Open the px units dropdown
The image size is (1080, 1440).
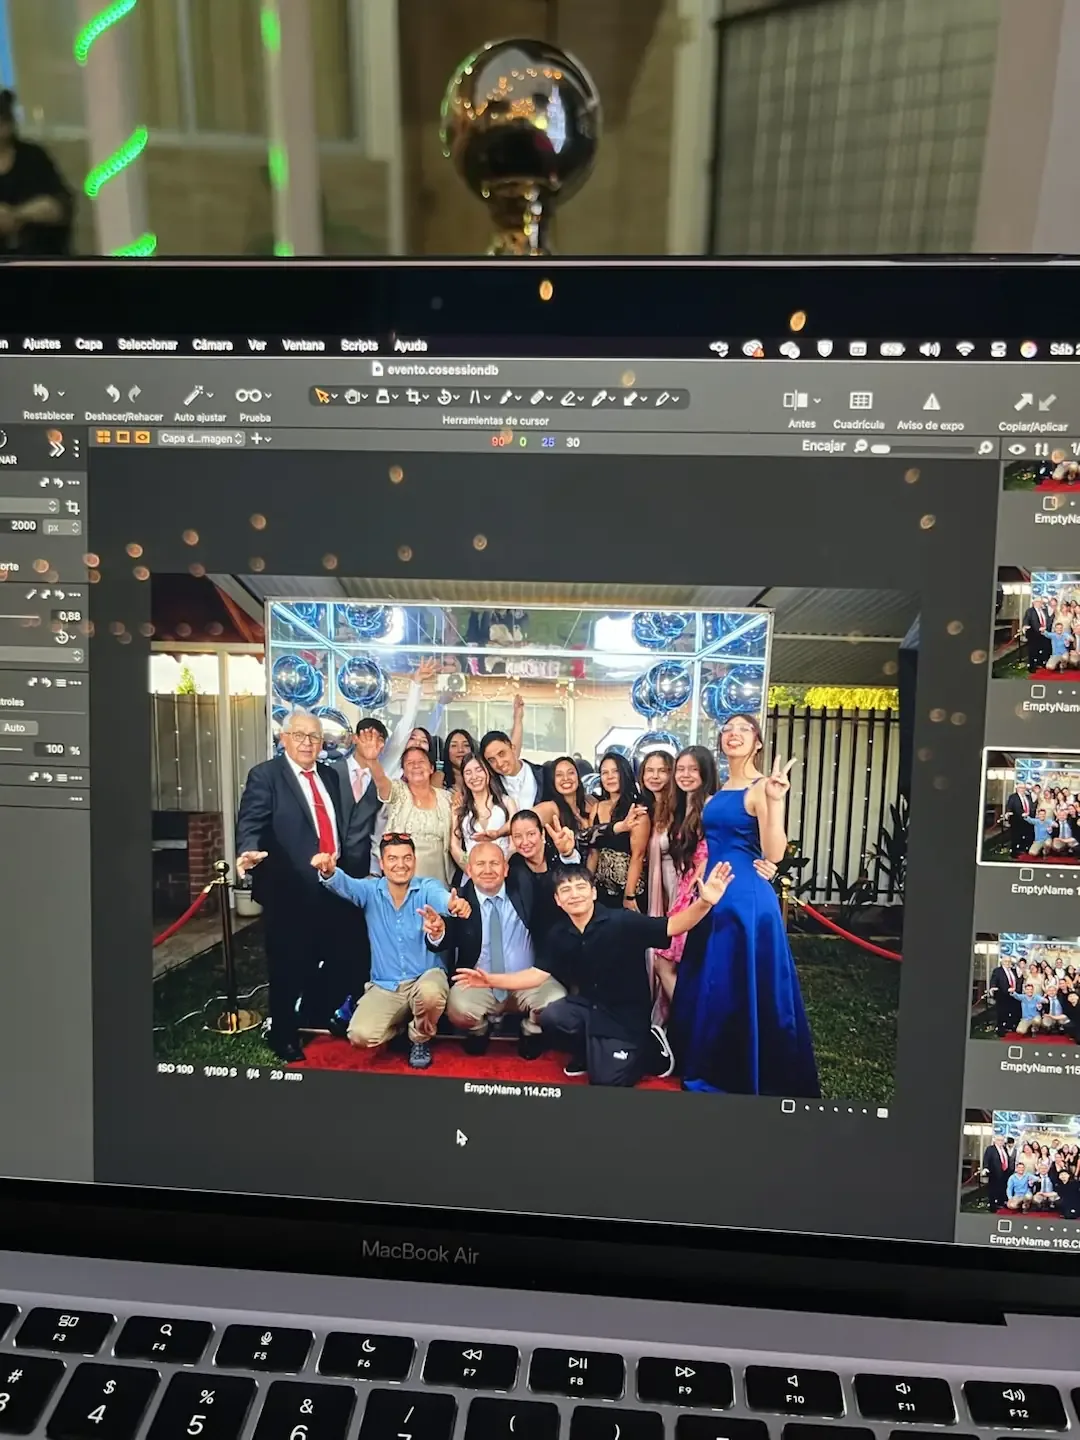(x=62, y=526)
